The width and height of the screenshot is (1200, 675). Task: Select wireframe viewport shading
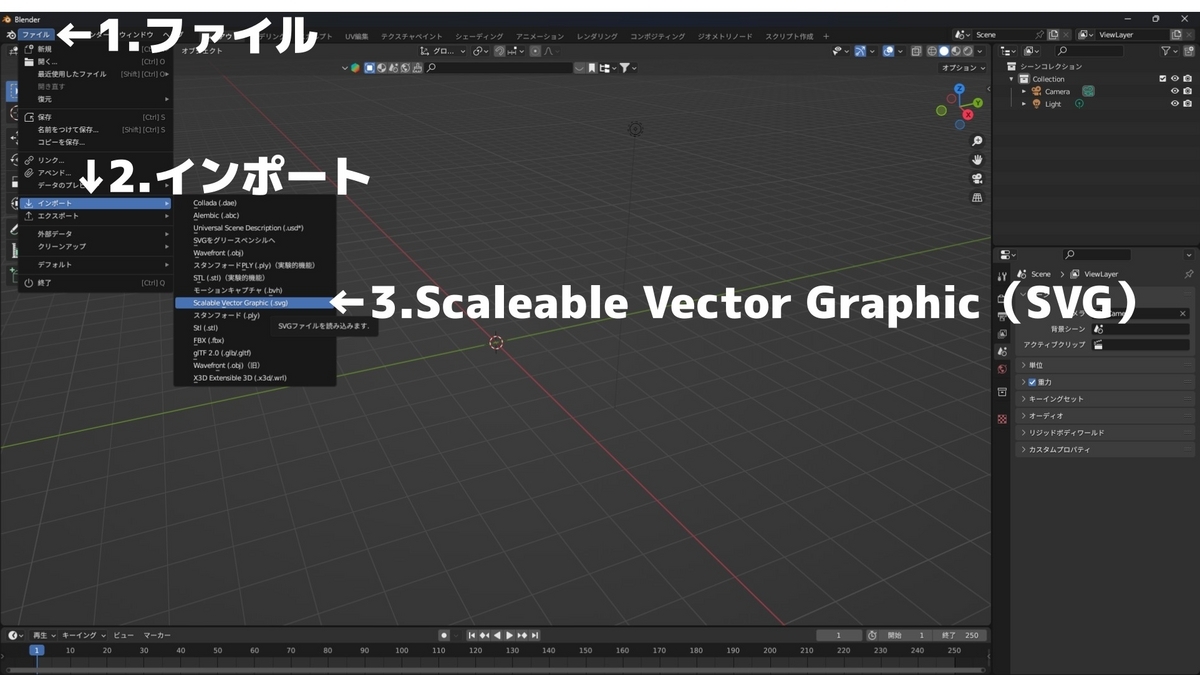click(x=931, y=51)
